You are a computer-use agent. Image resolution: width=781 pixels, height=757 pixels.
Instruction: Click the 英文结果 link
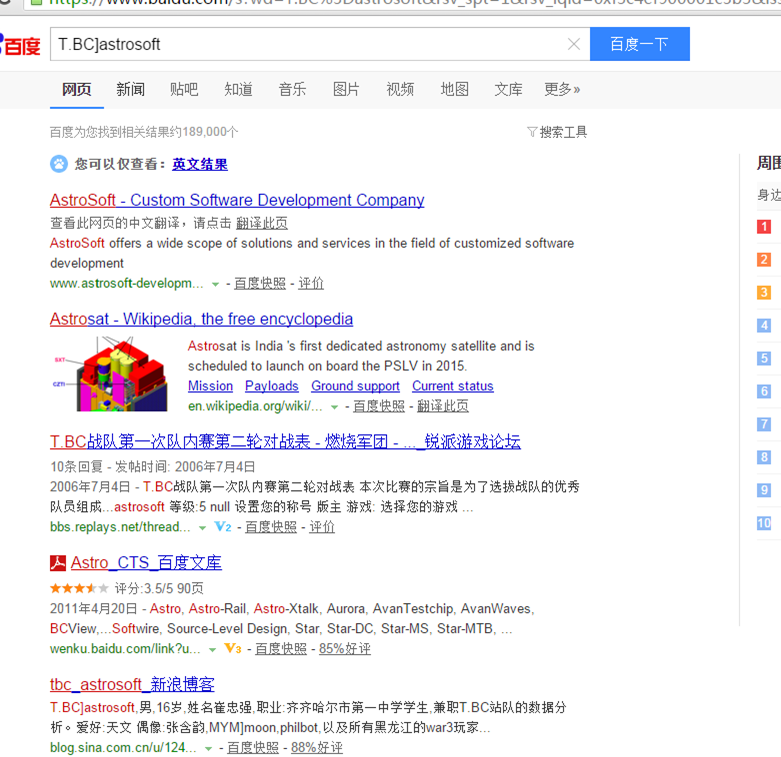pyautogui.click(x=200, y=164)
